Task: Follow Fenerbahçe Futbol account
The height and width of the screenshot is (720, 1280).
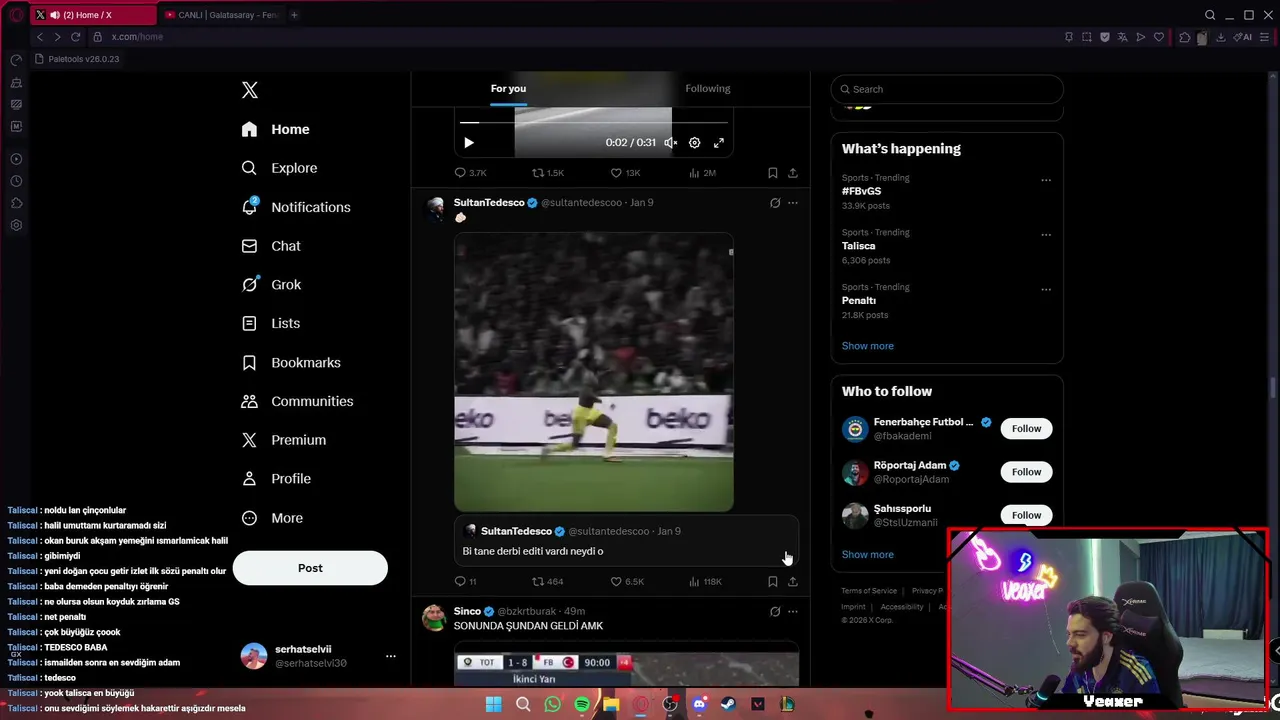Action: point(1026,429)
